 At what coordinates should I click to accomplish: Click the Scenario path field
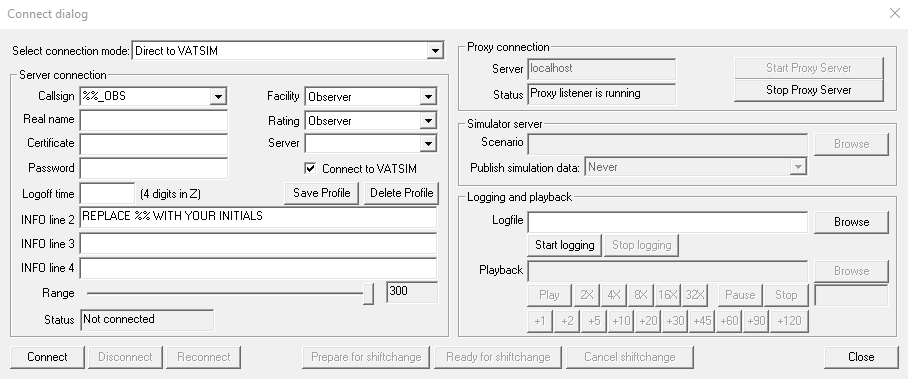668,144
